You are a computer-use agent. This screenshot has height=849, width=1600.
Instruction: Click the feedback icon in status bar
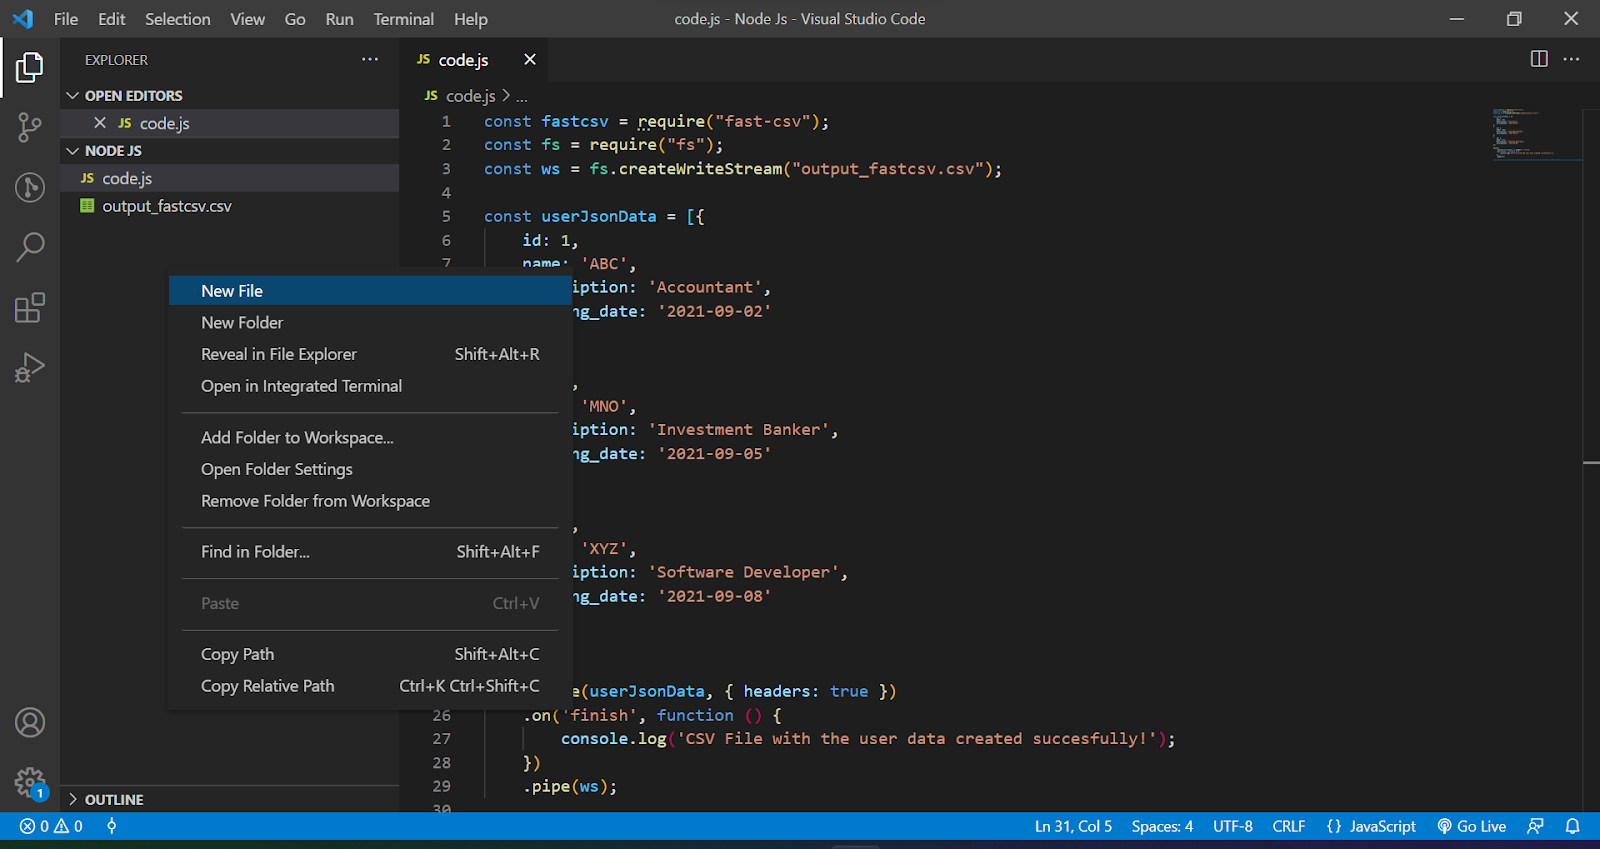(1535, 826)
